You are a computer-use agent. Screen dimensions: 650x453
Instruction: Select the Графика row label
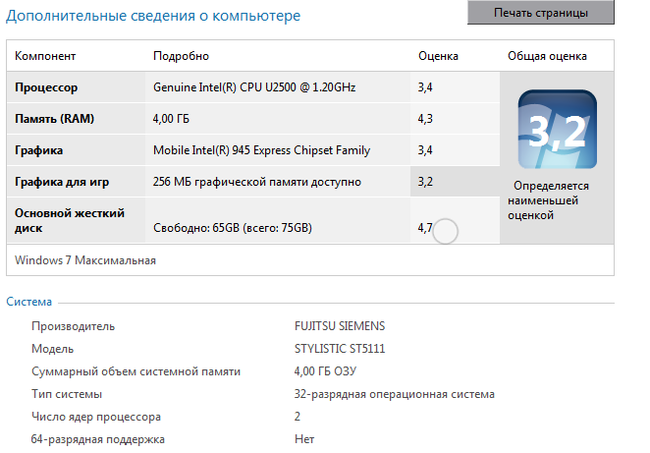(x=39, y=151)
